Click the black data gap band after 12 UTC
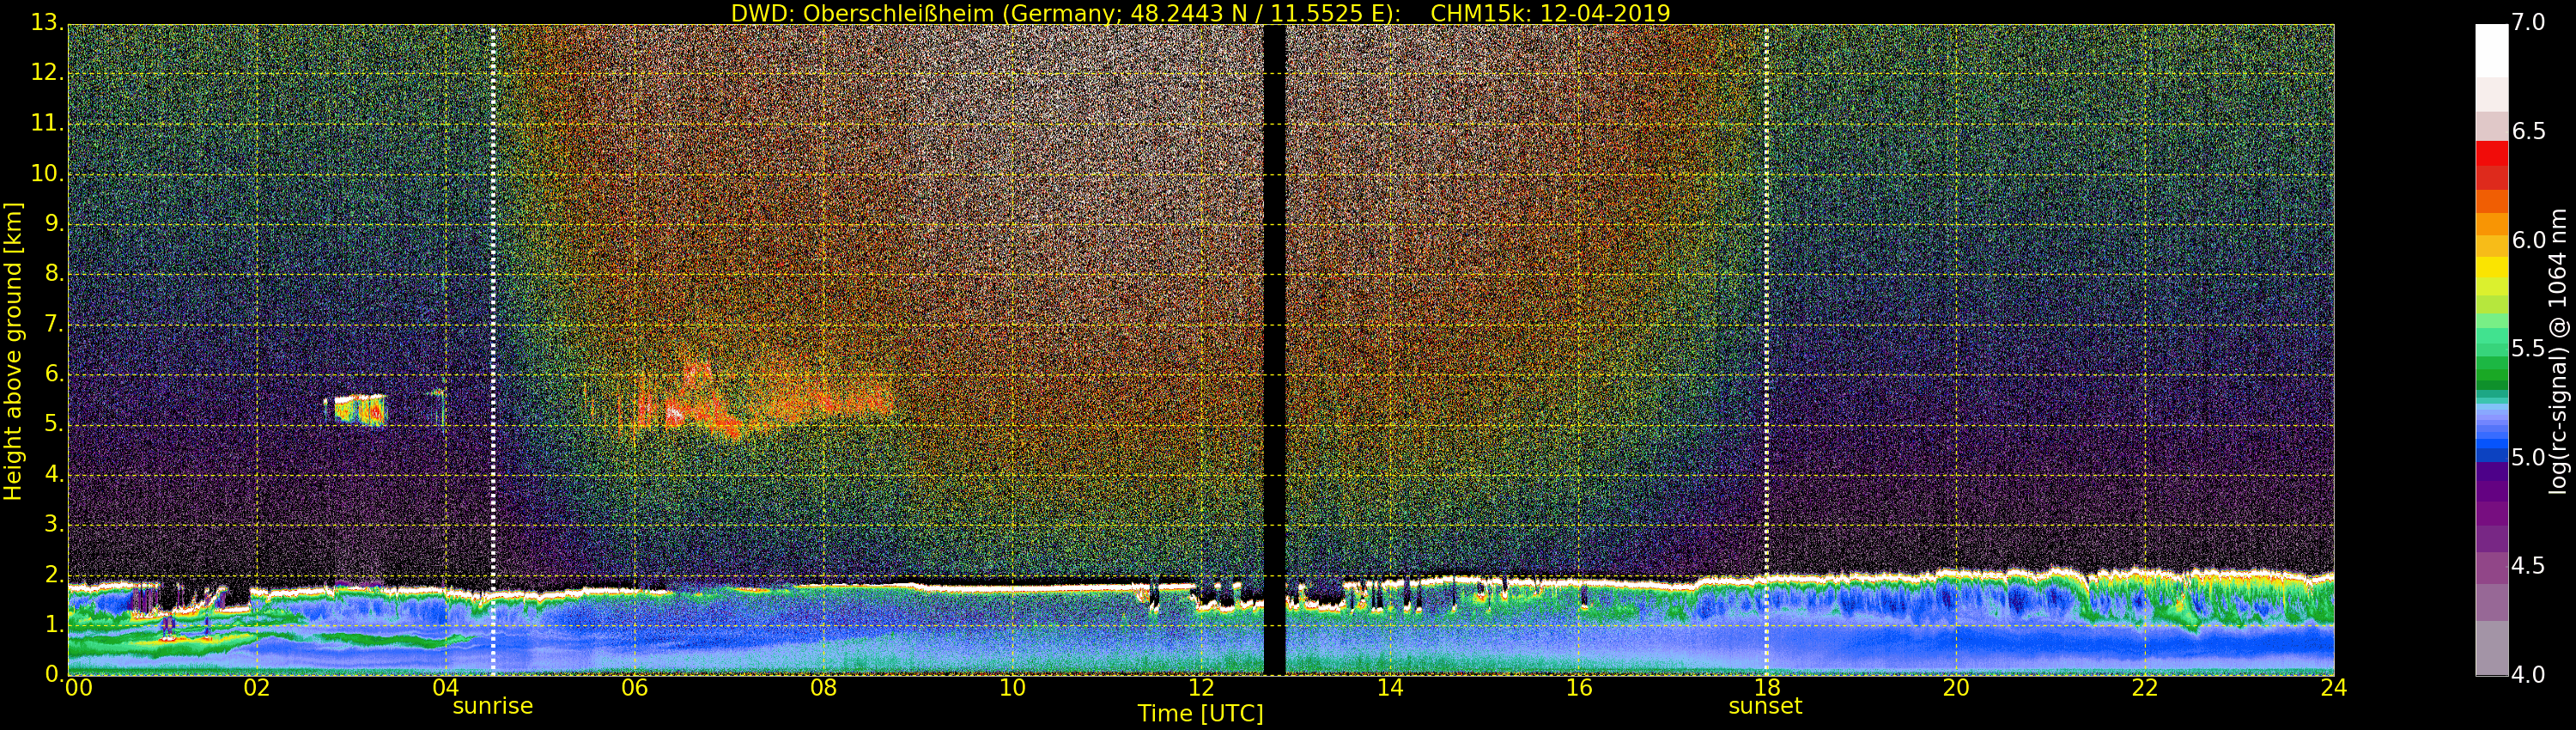 click(x=1274, y=350)
